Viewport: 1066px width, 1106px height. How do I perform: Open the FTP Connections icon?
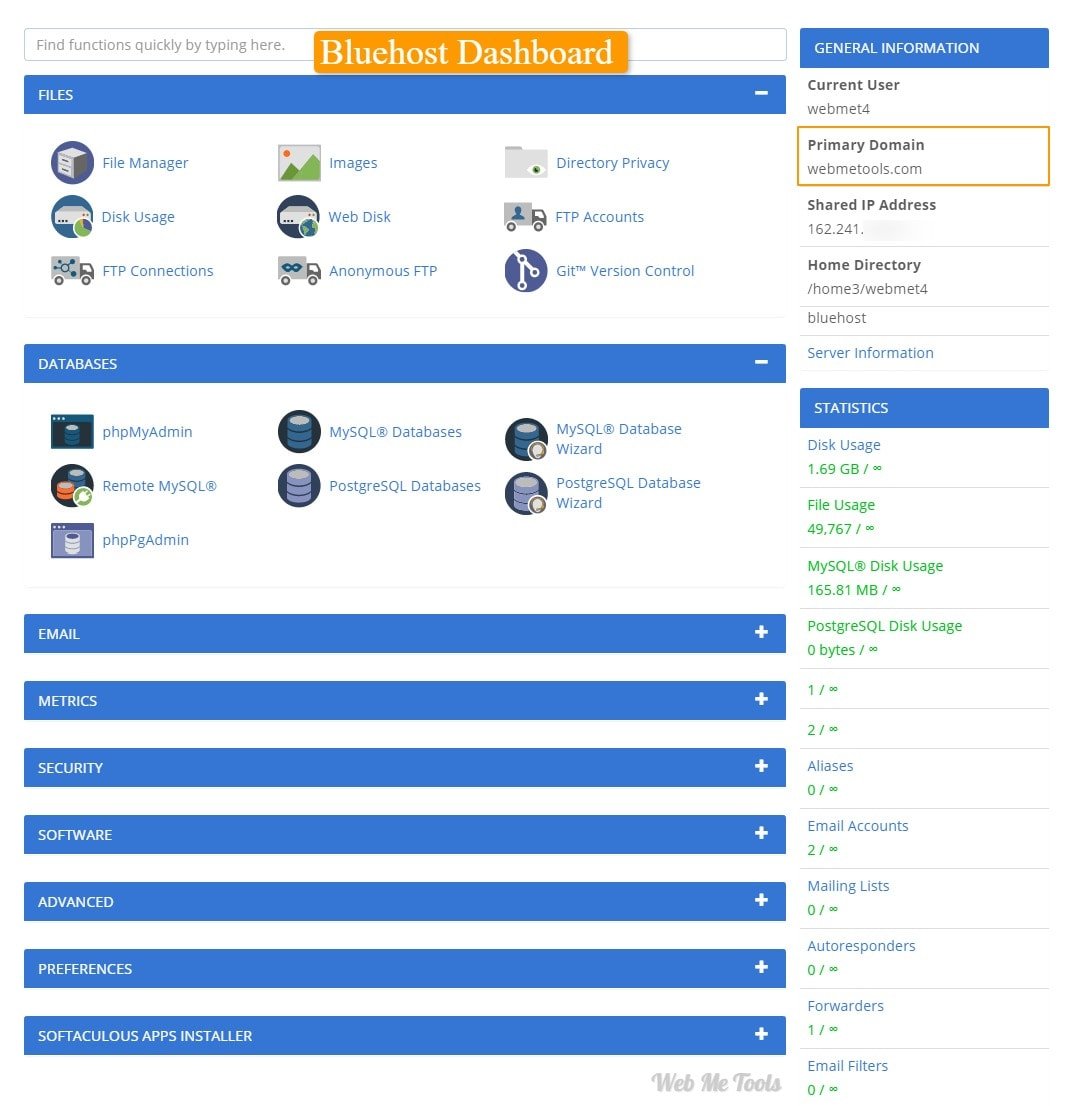click(72, 271)
